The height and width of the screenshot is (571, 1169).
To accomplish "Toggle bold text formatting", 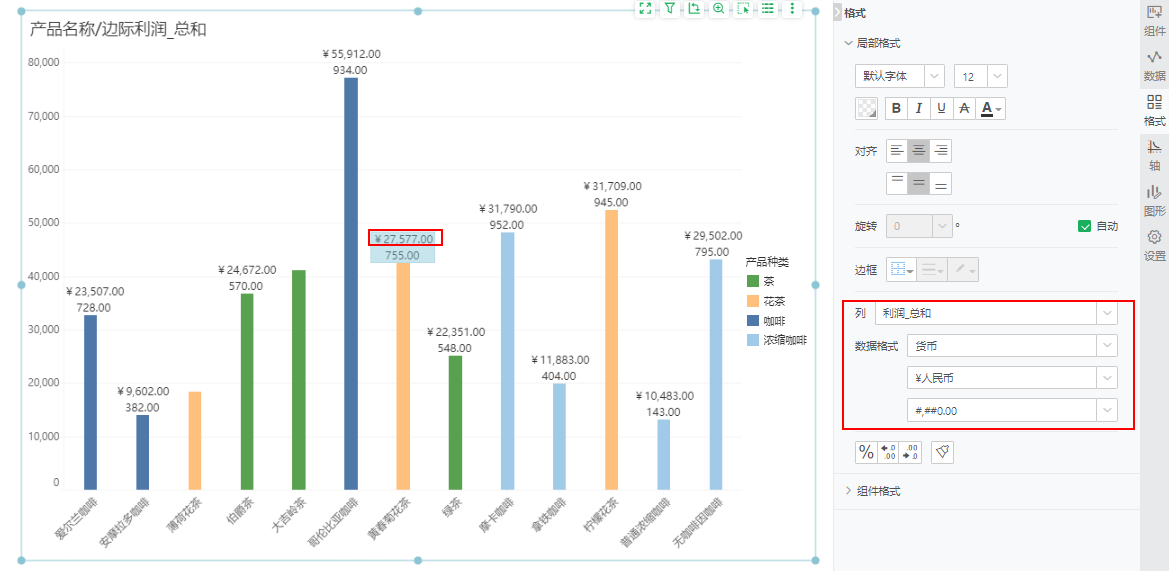I will [x=896, y=108].
